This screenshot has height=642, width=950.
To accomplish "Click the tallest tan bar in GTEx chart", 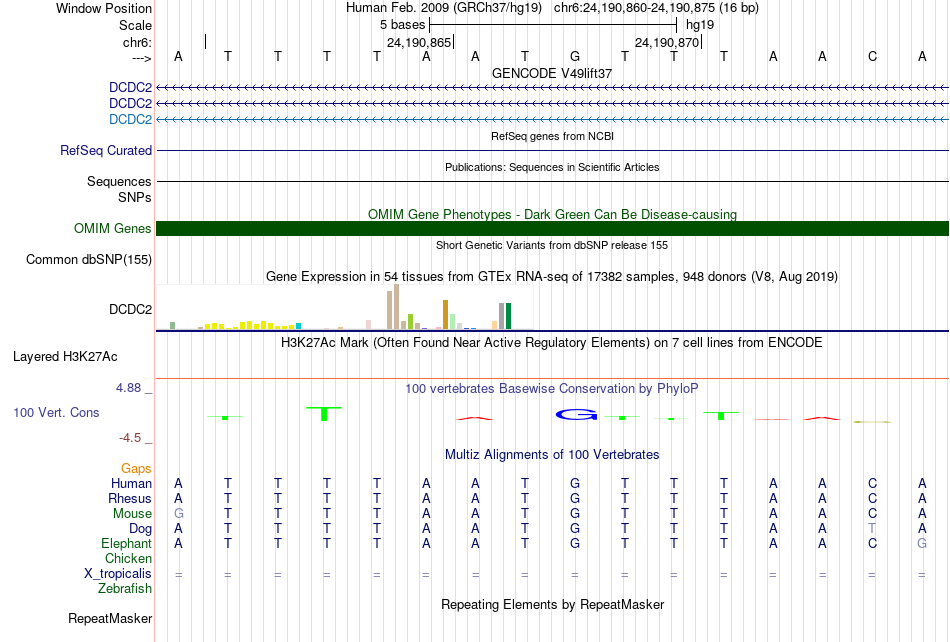I will pos(396,306).
